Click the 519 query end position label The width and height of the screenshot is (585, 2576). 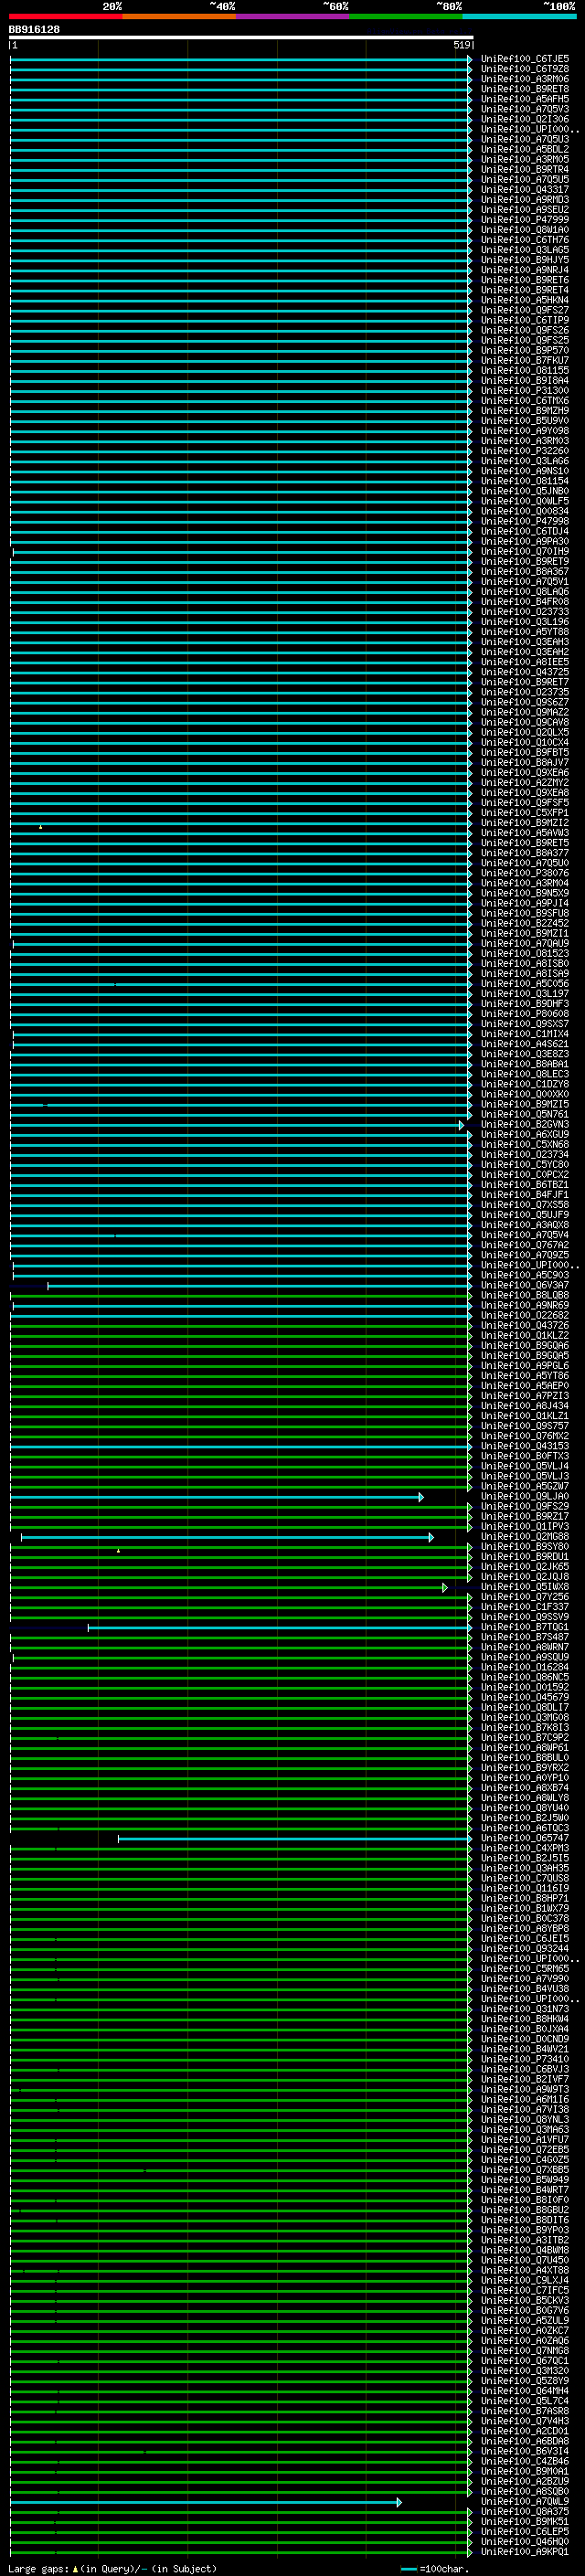462,45
